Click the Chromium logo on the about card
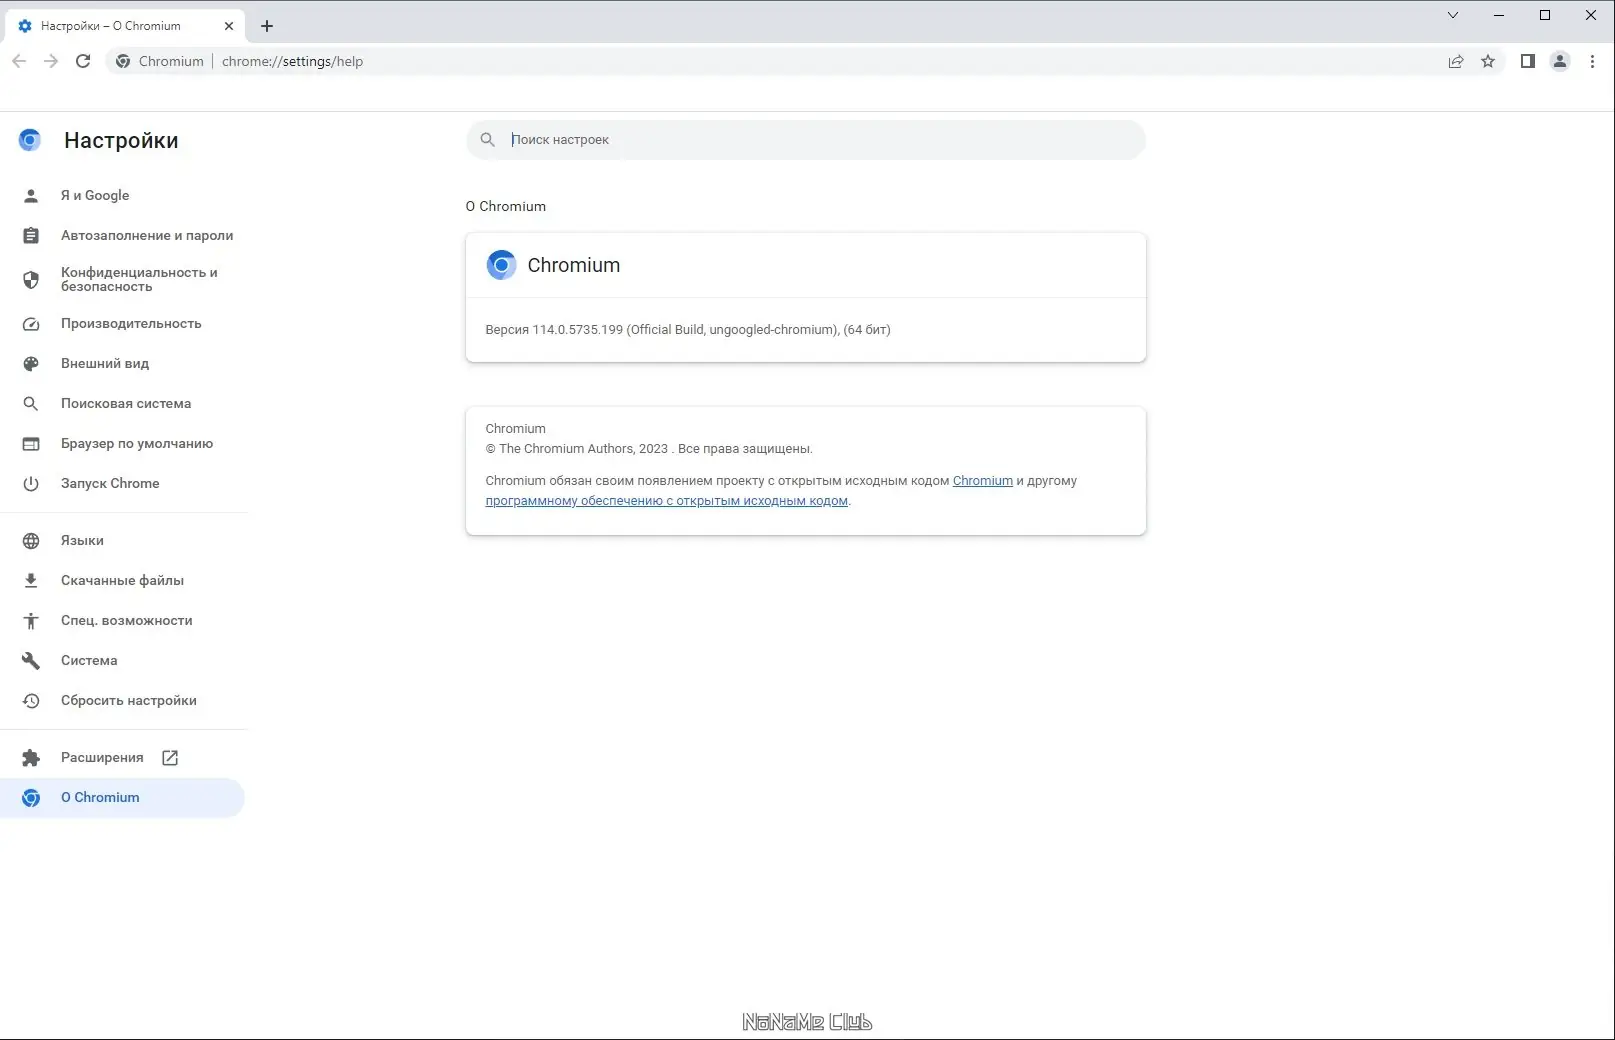This screenshot has height=1040, width=1615. point(501,264)
